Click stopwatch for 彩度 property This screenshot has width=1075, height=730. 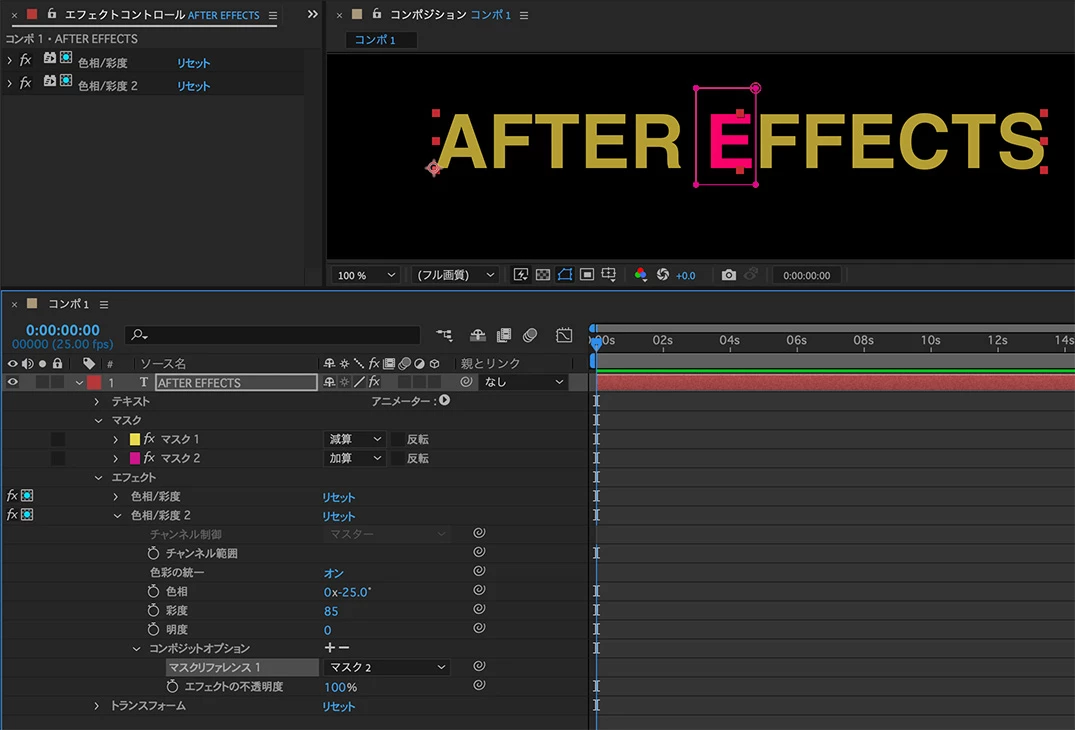pos(154,610)
